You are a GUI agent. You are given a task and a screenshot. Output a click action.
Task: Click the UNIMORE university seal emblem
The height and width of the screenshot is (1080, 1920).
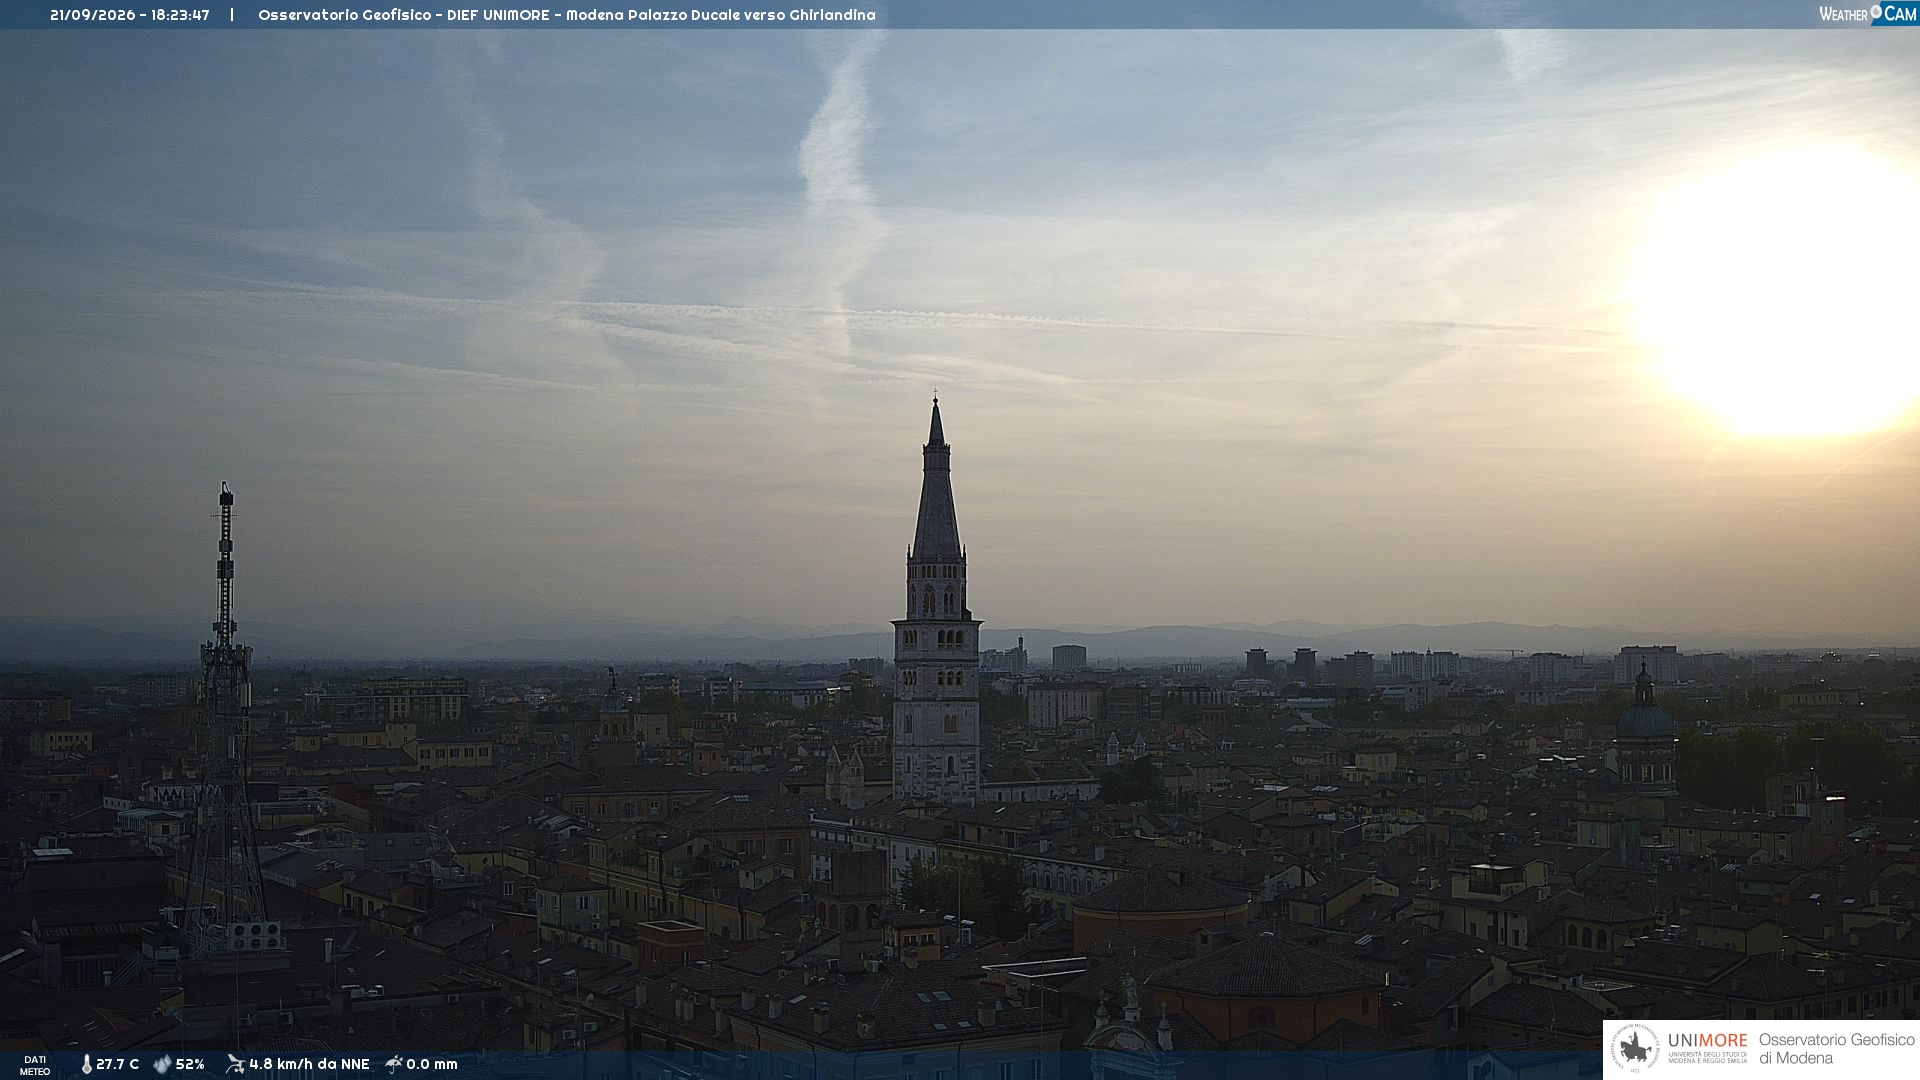1635,1049
